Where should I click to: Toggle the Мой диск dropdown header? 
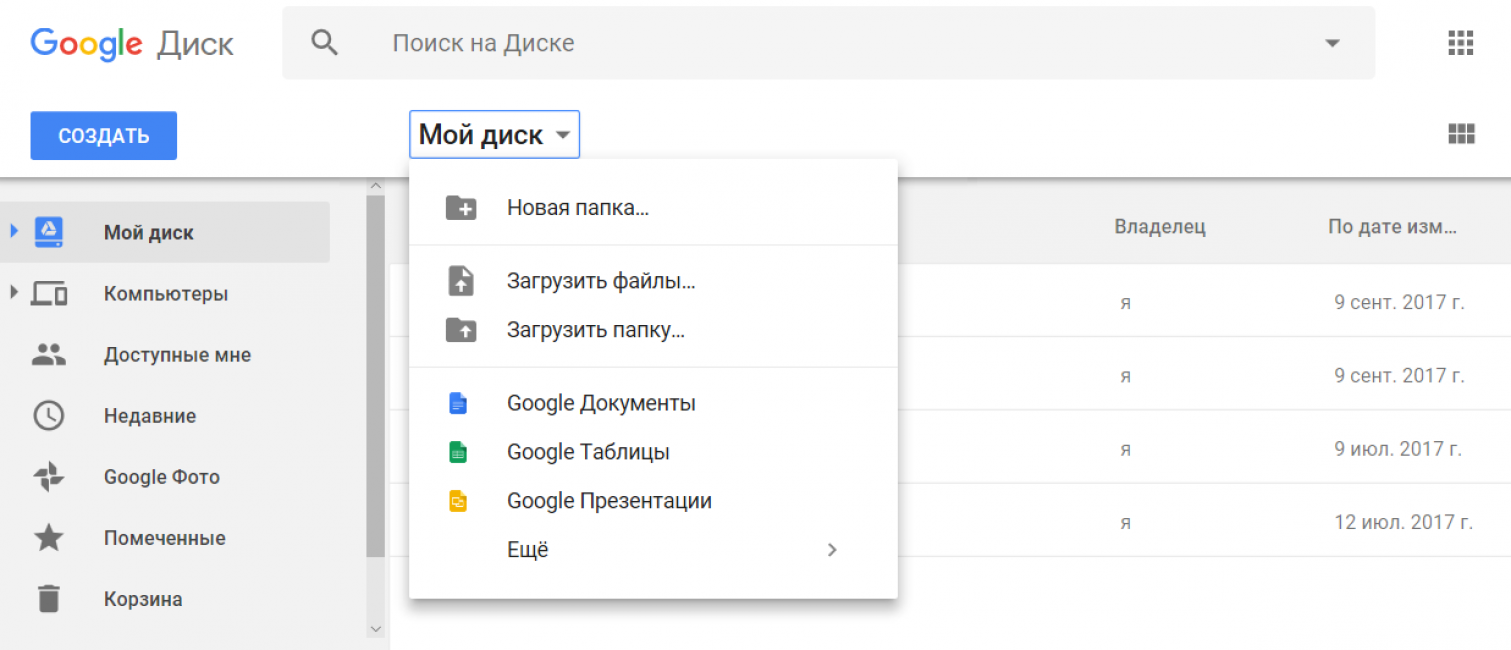[x=494, y=135]
